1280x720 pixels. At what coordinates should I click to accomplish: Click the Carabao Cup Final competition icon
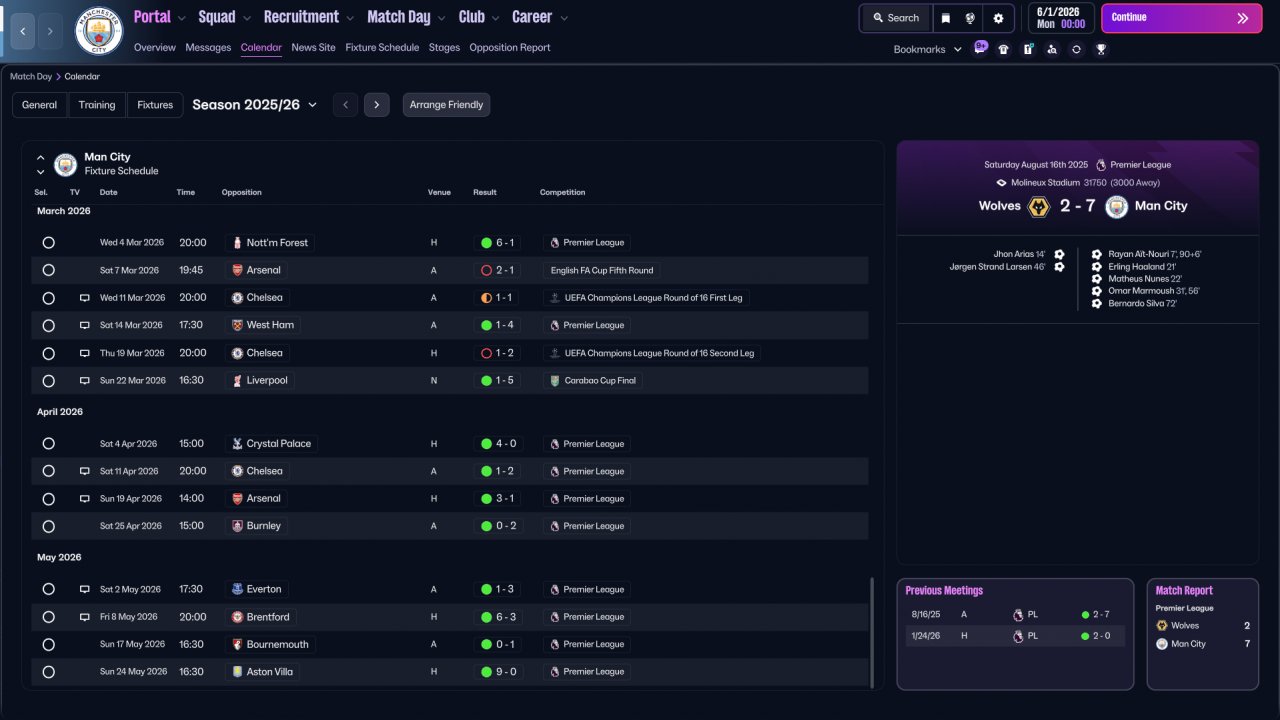555,381
